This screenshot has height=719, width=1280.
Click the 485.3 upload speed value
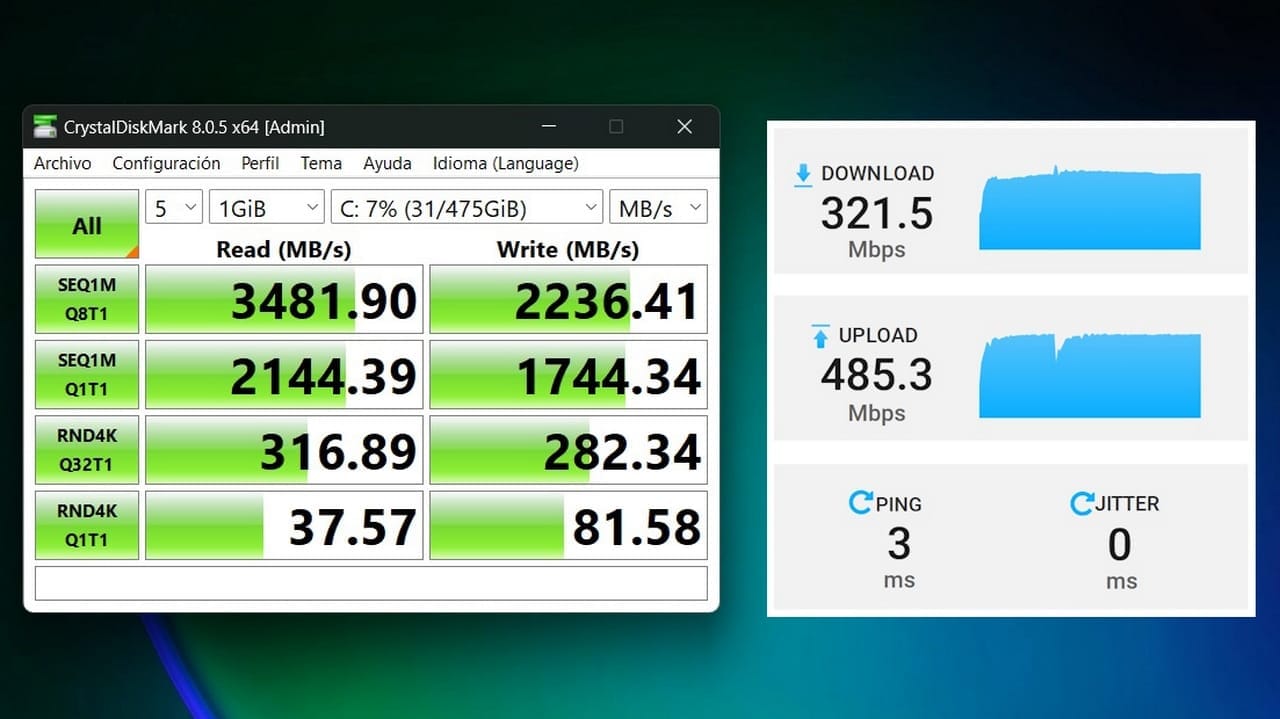click(877, 375)
